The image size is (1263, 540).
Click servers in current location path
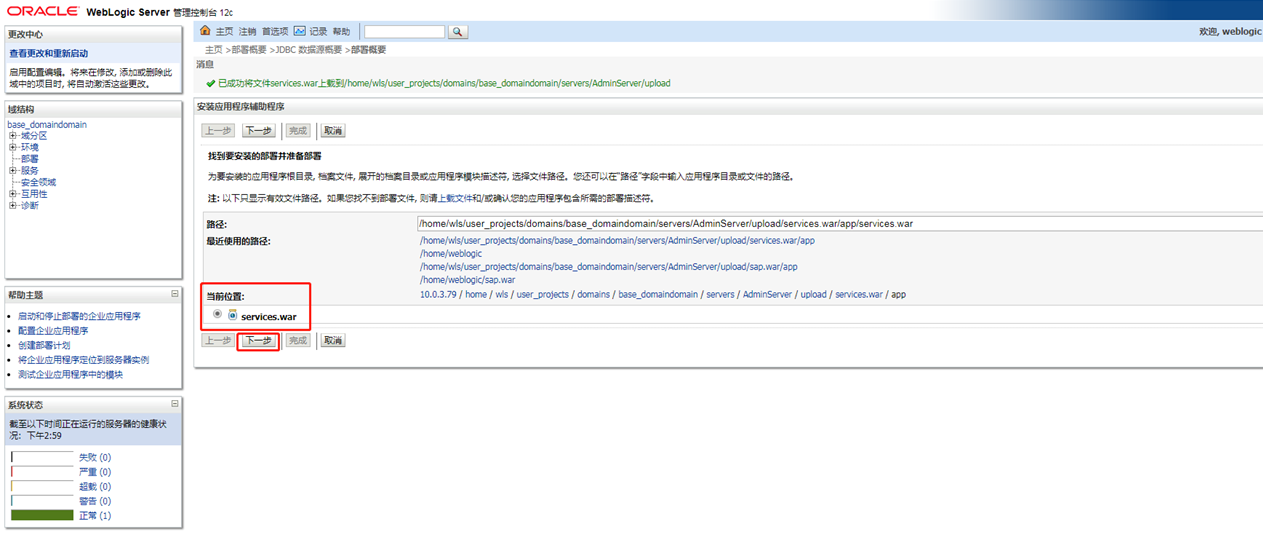tap(720, 295)
